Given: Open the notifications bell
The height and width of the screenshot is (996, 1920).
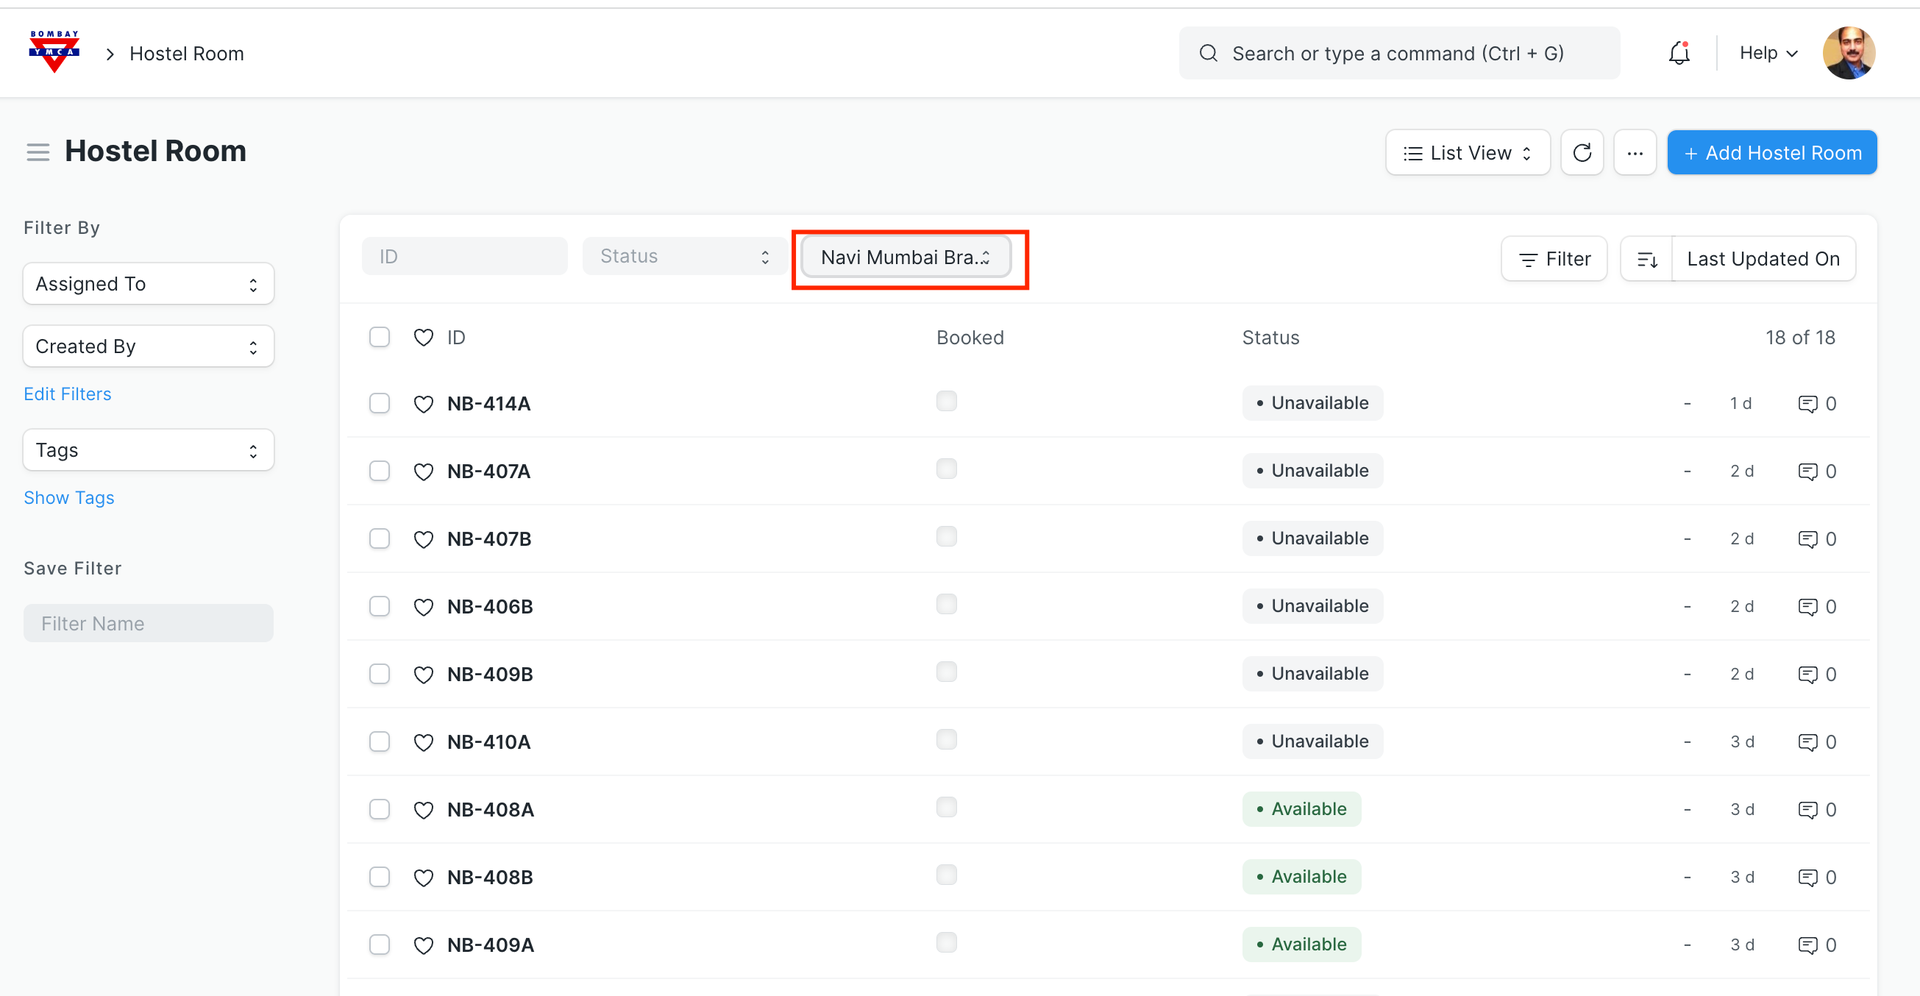Looking at the screenshot, I should pos(1679,53).
